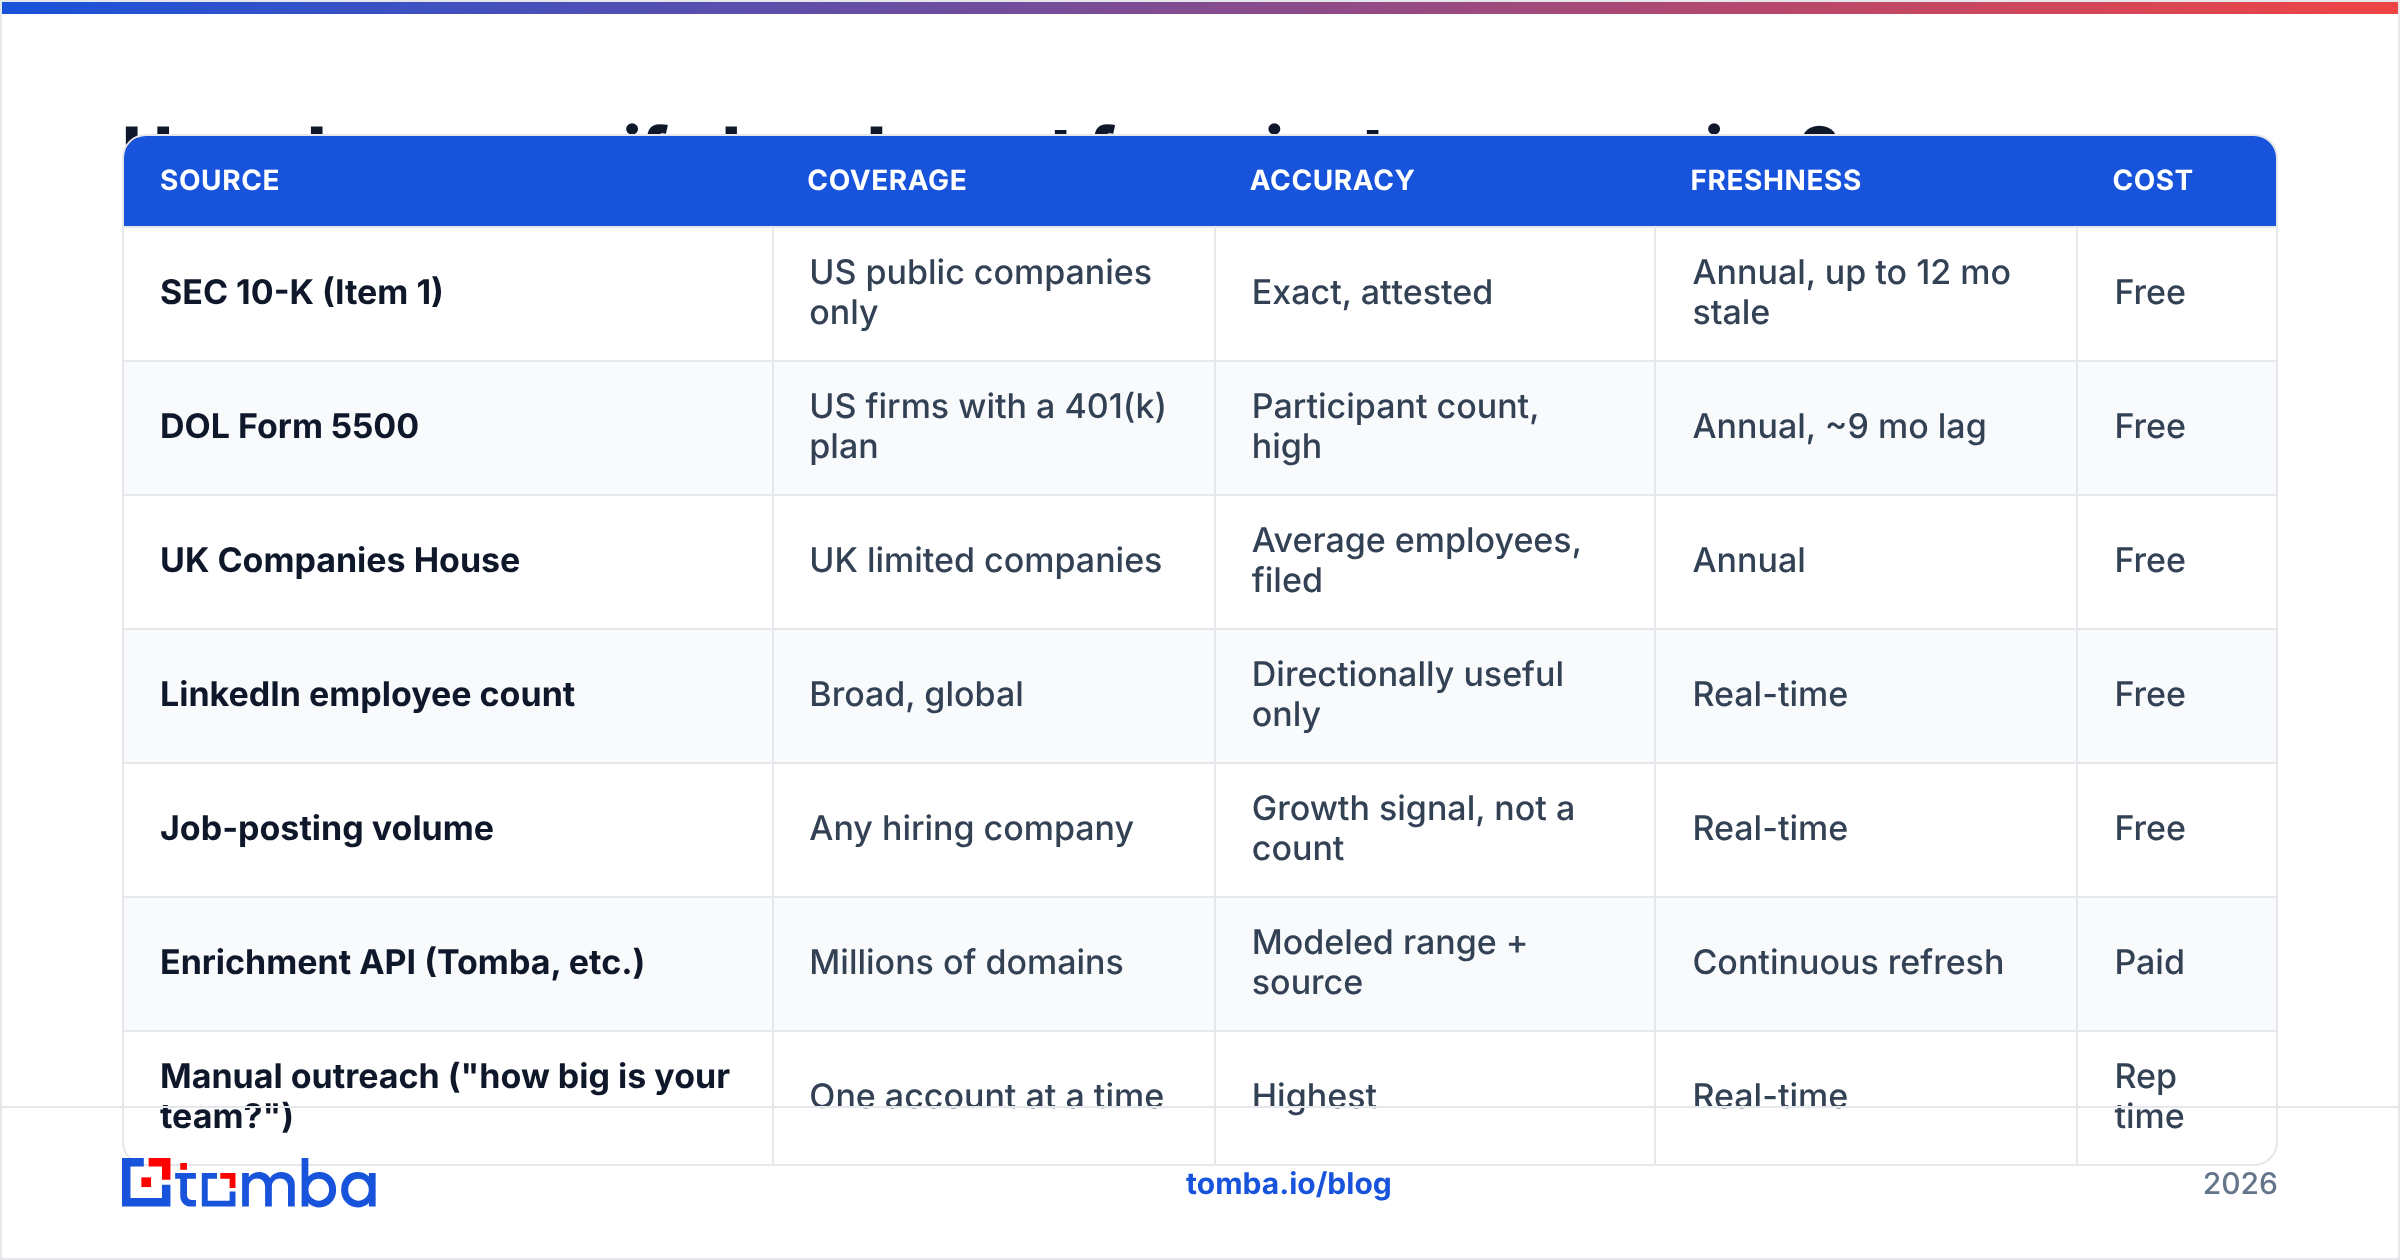Click the UK Companies House row label

[340, 560]
